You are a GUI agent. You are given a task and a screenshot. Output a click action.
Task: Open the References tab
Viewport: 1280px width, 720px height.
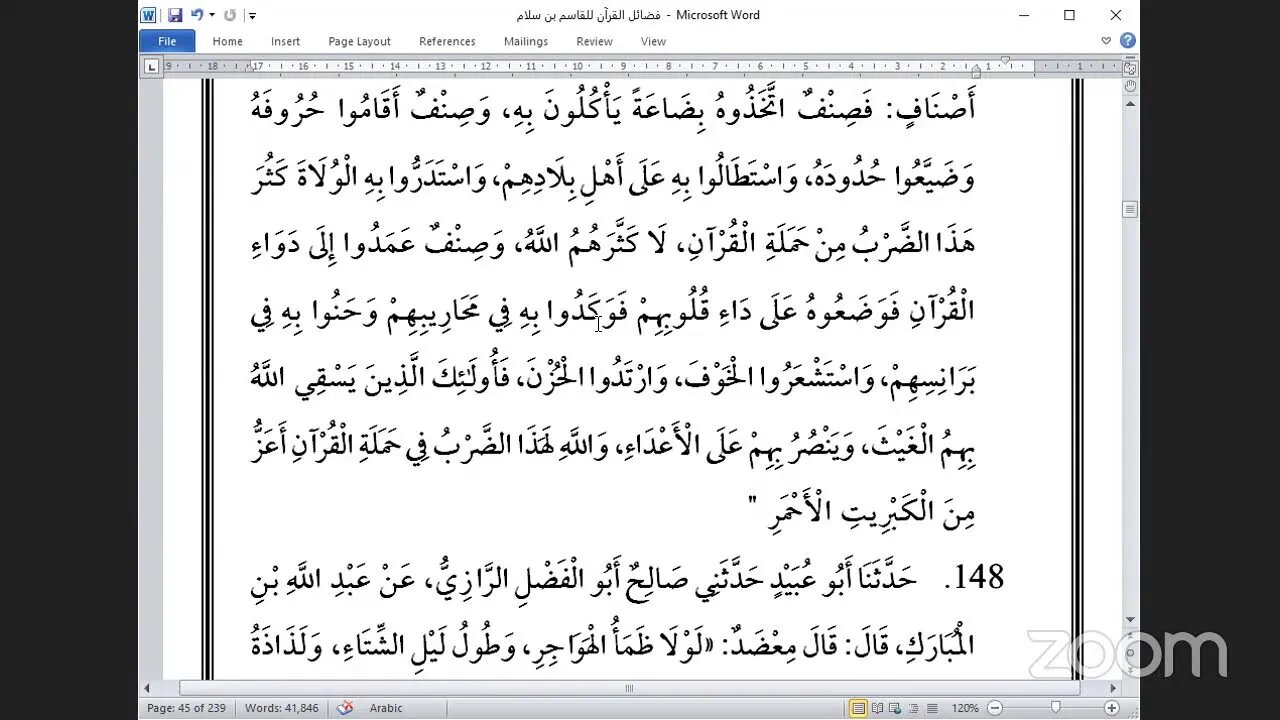point(447,41)
